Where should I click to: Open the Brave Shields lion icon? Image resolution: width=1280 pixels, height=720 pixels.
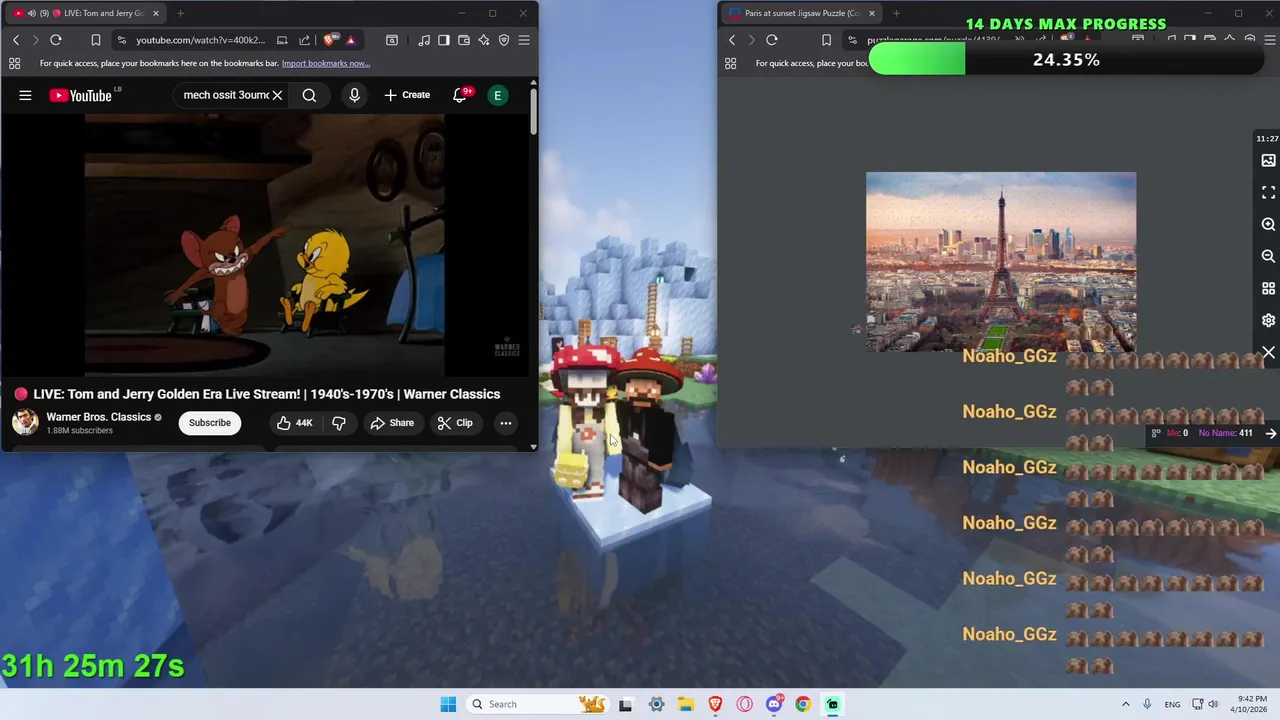[329, 40]
